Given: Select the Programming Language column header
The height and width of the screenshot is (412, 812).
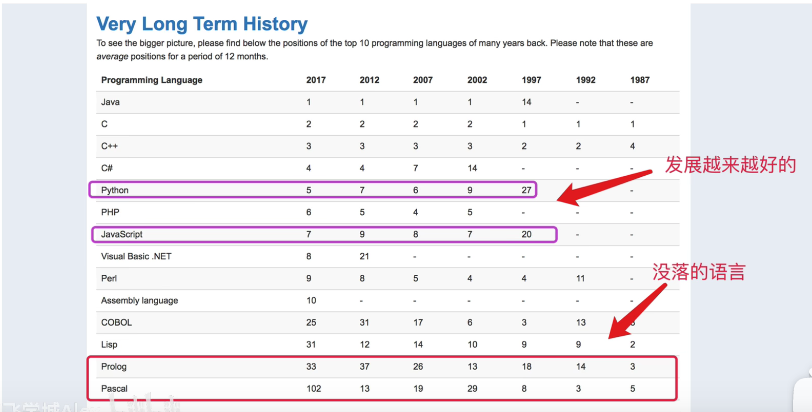Looking at the screenshot, I should (152, 80).
